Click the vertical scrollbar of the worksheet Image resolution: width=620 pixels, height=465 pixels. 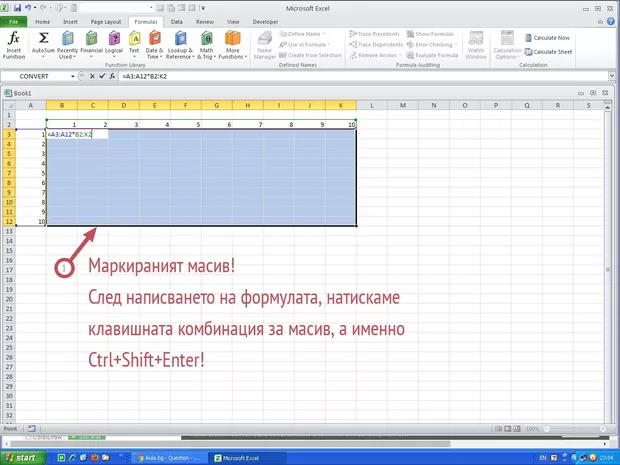tap(608, 269)
